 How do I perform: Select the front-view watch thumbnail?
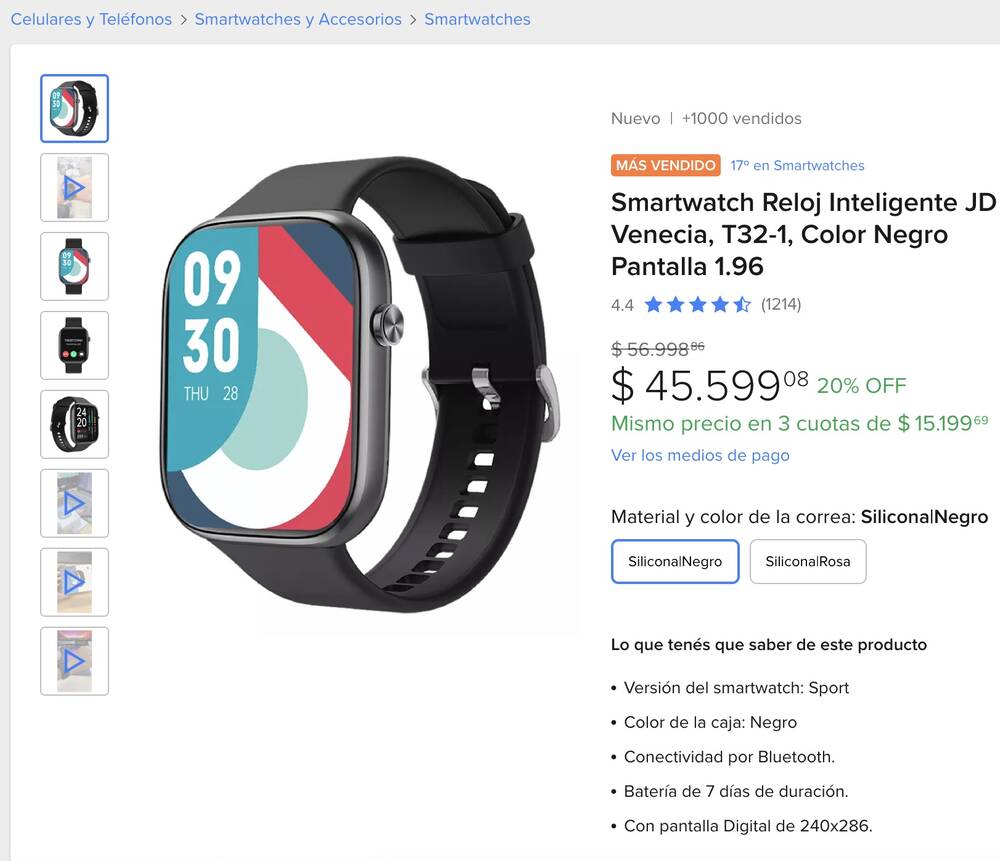pos(75,267)
